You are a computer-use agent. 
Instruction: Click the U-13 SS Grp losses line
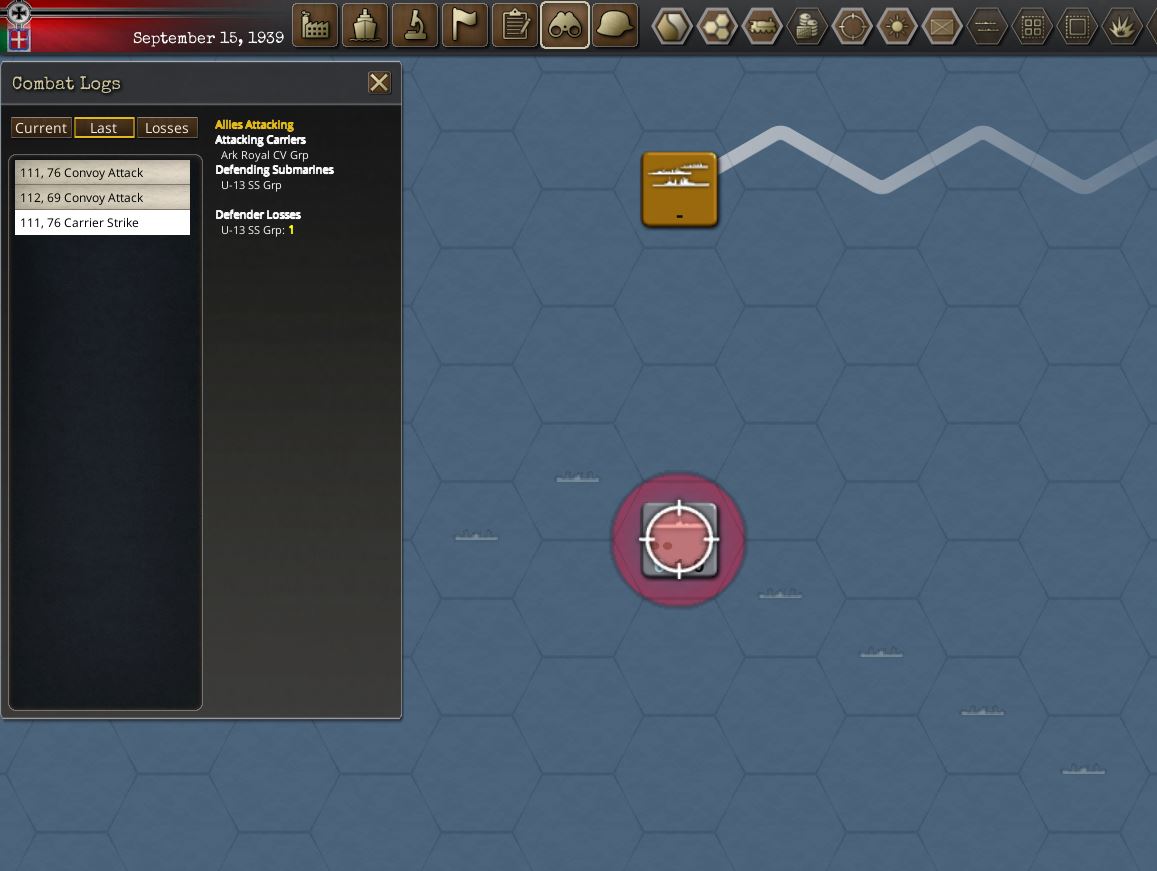[x=258, y=230]
